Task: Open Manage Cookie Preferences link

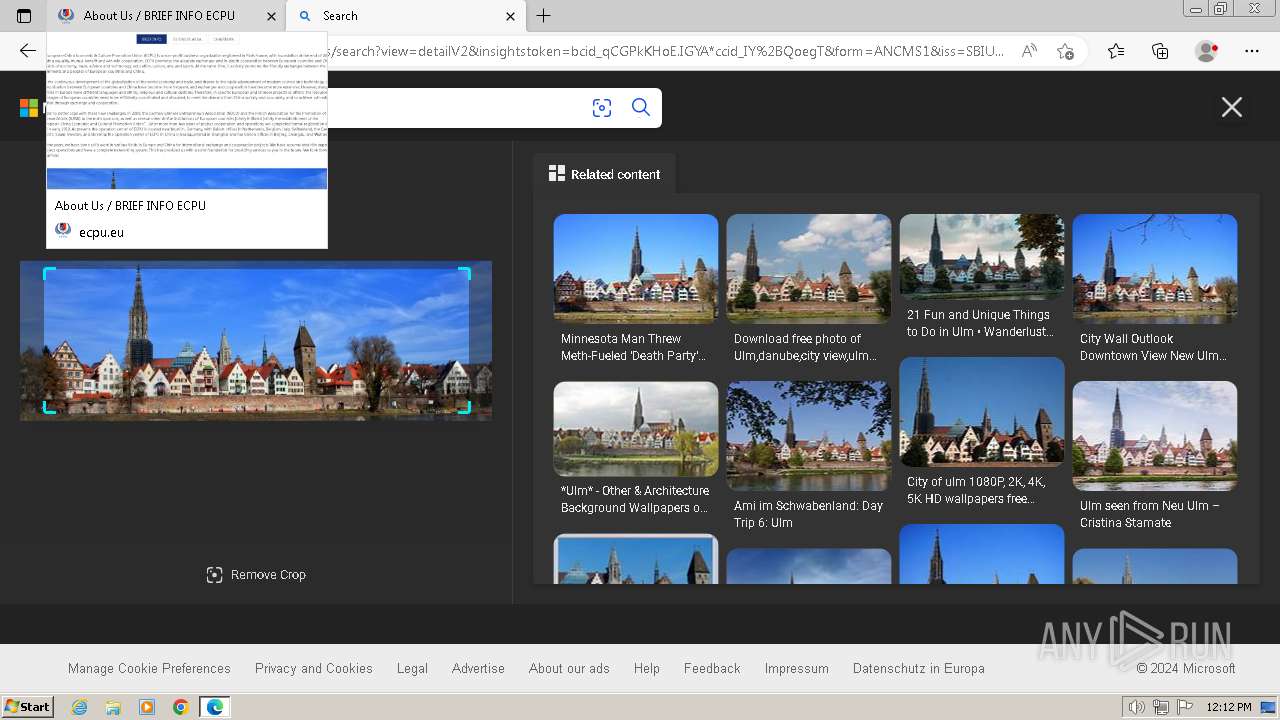Action: coord(149,669)
